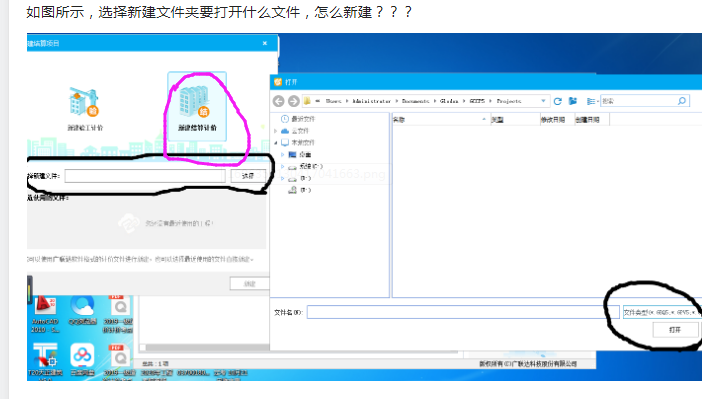Click the file path input in project dialog

pyautogui.click(x=145, y=176)
